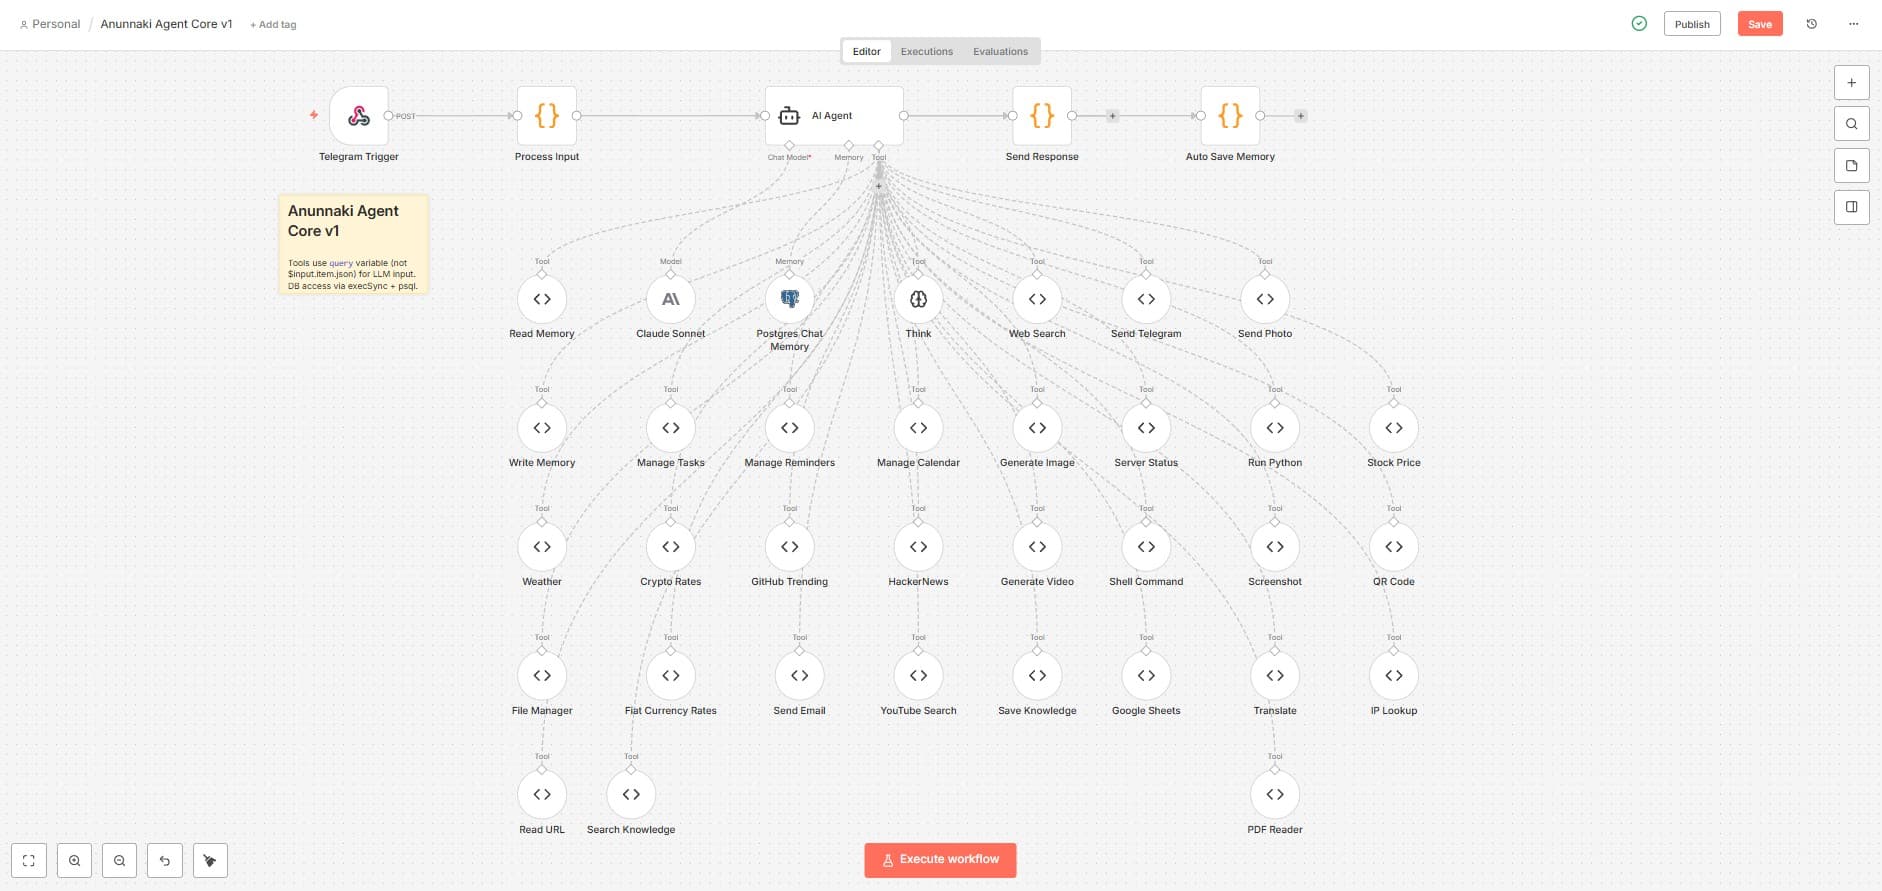Screen dimensions: 1882x891
Task: Click the Save button
Action: (1759, 24)
